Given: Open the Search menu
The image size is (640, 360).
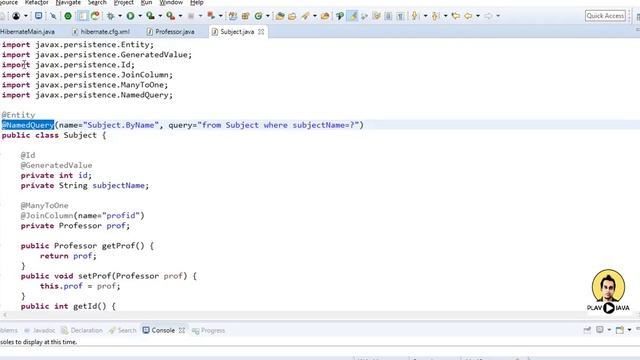Looking at the screenshot, I should (97, 2).
